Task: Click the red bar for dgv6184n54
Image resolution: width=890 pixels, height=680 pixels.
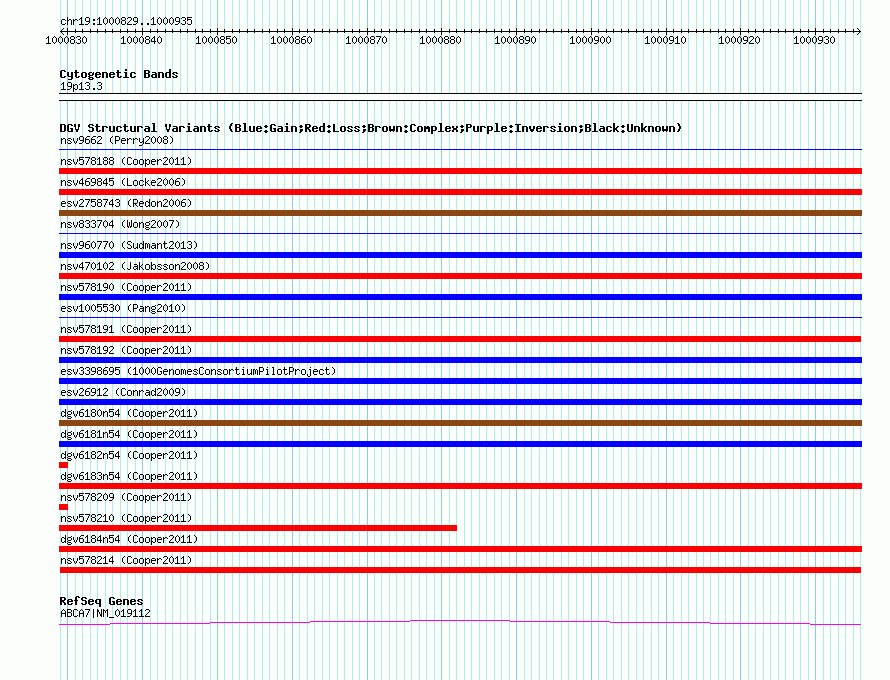Action: coord(460,549)
